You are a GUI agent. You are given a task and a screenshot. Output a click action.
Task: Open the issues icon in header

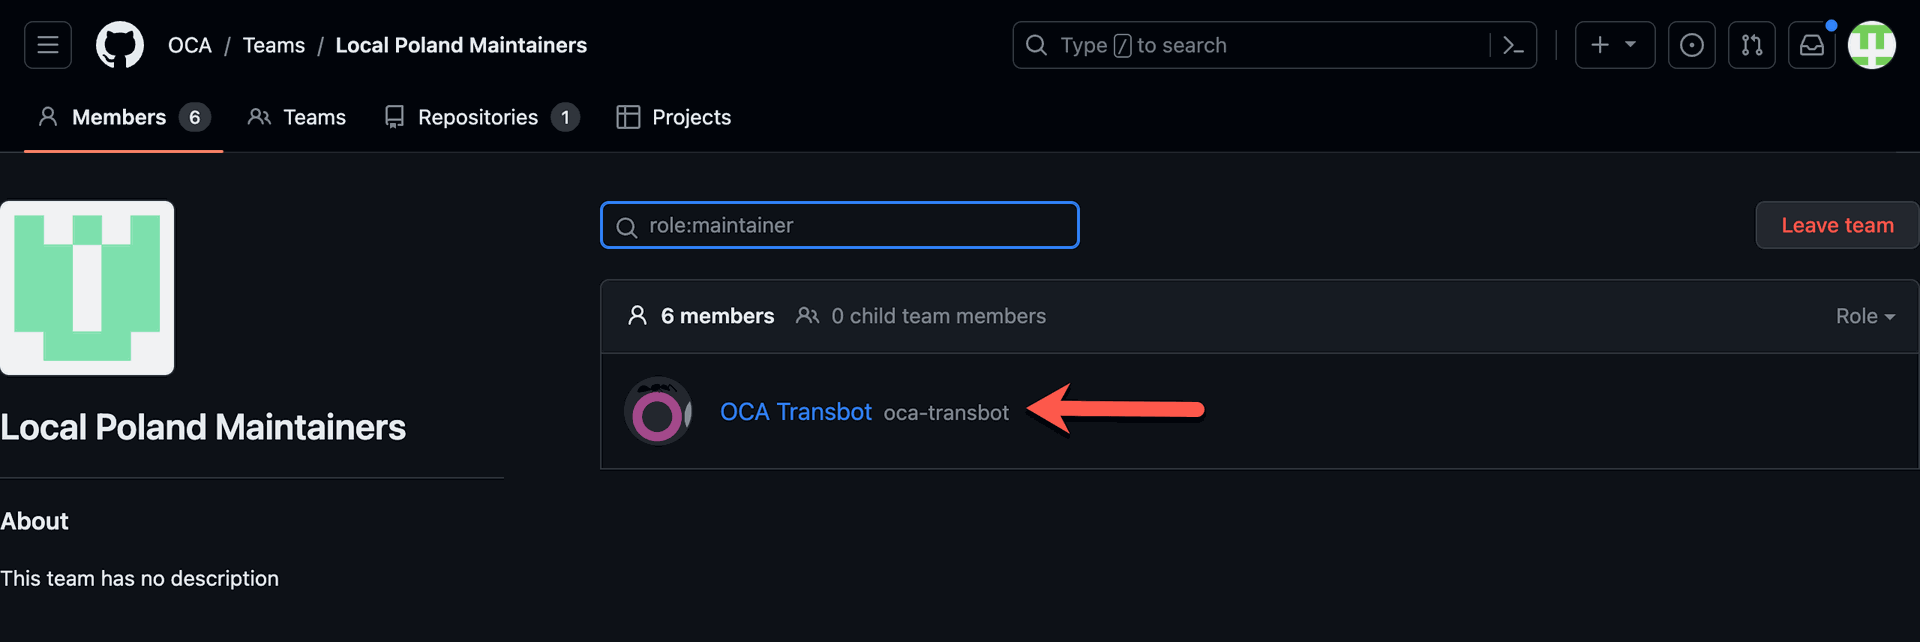point(1692,45)
